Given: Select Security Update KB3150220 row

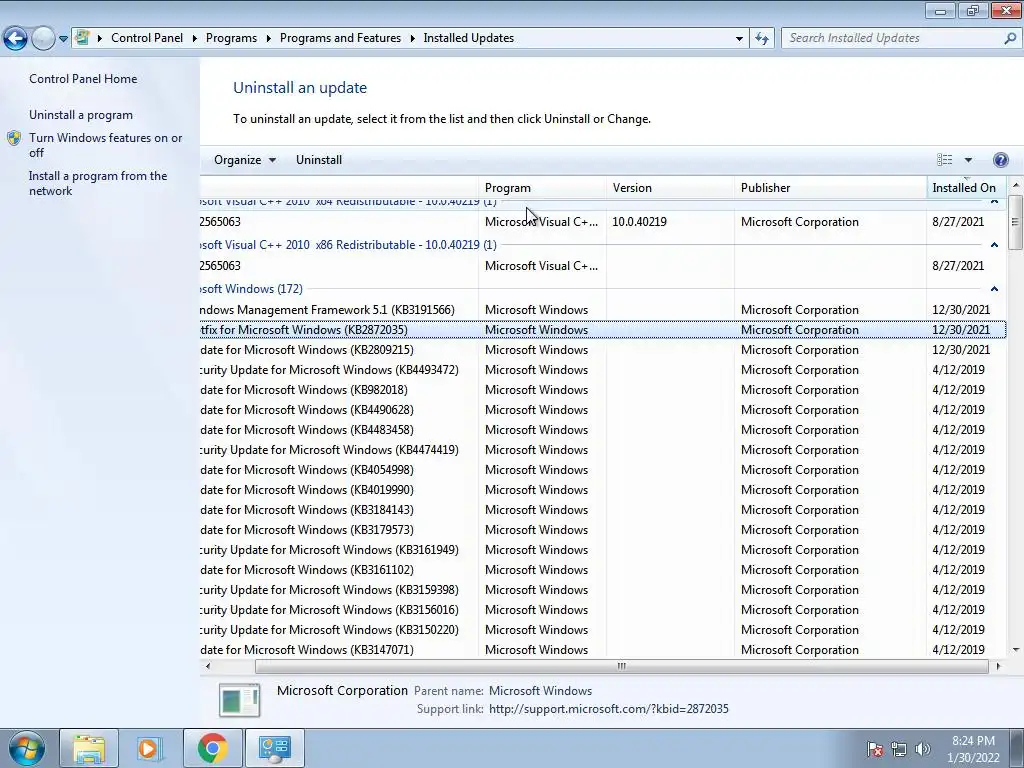Looking at the screenshot, I should [x=603, y=630].
